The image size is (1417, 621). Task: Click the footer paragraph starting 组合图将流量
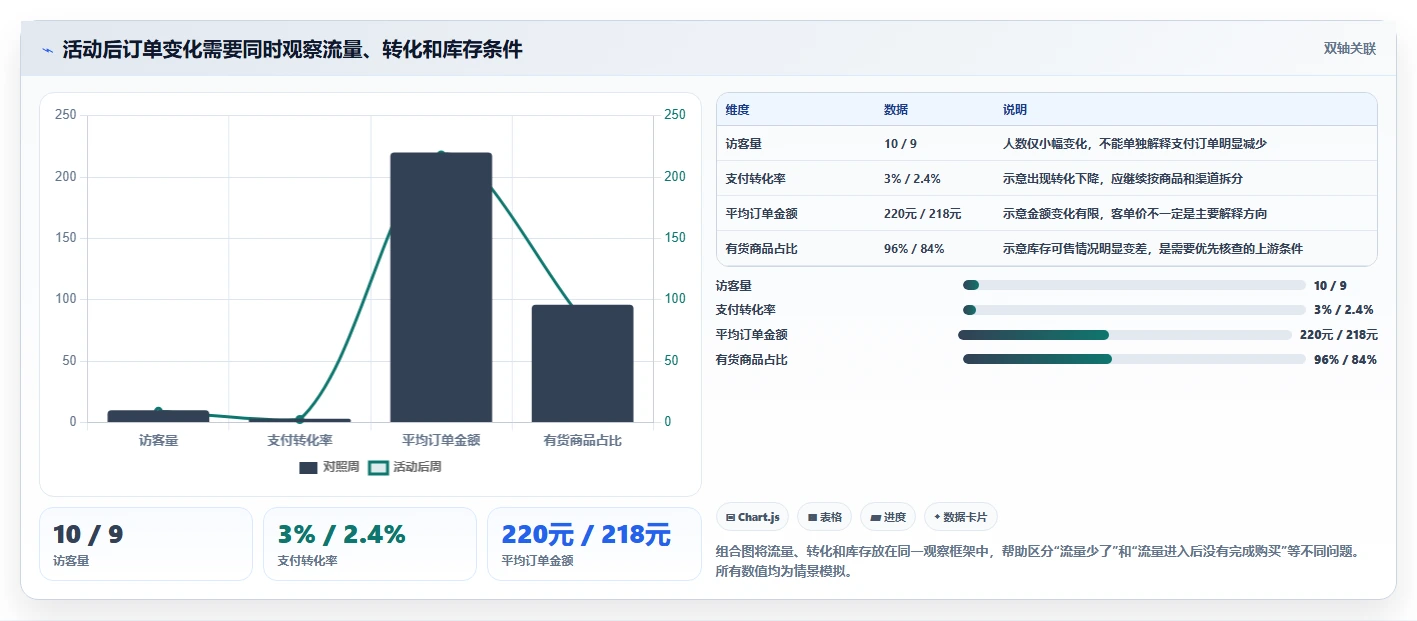[x=1037, y=562]
